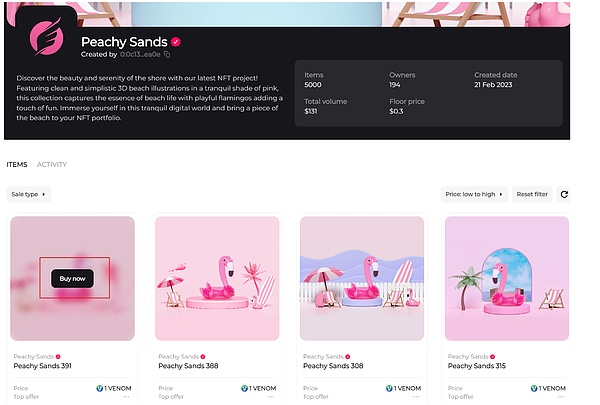Click the verified badge beside the Peachy Sands title
The image size is (600, 405).
tap(176, 42)
